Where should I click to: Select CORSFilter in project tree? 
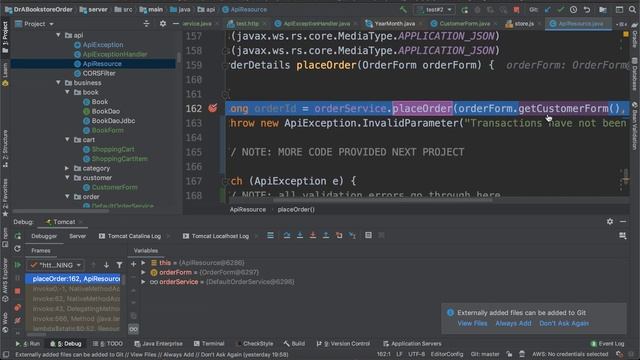(99, 73)
